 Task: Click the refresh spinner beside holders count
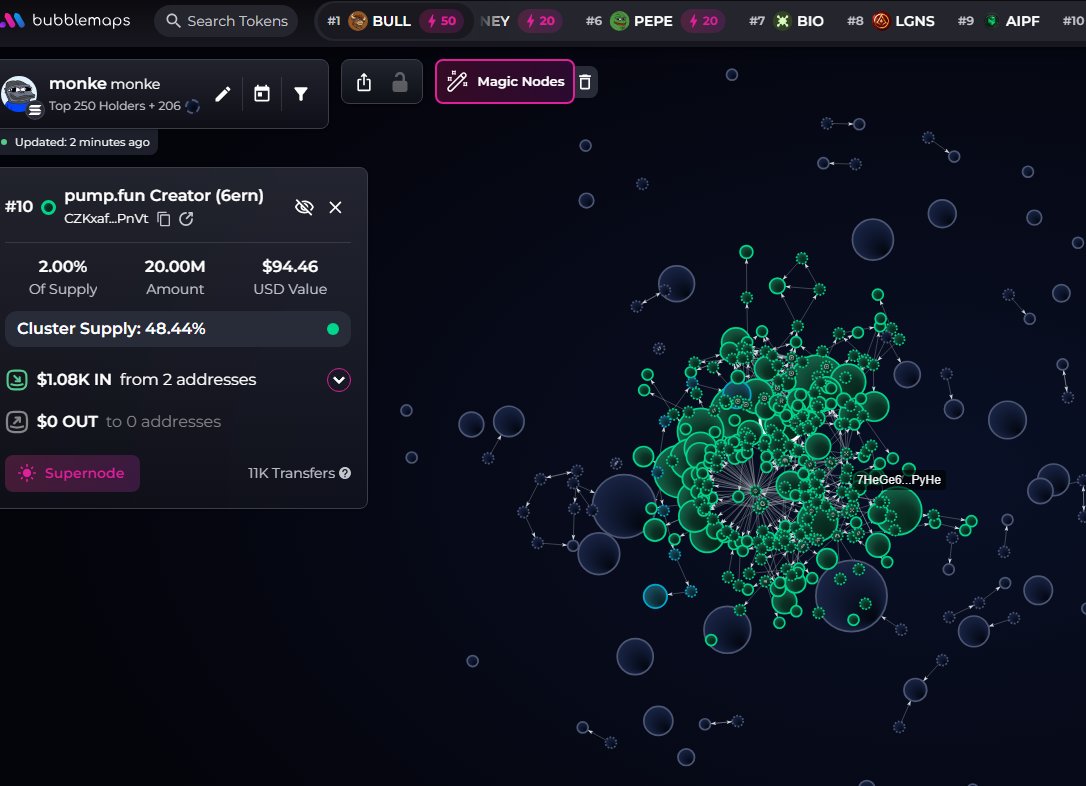pyautogui.click(x=193, y=106)
